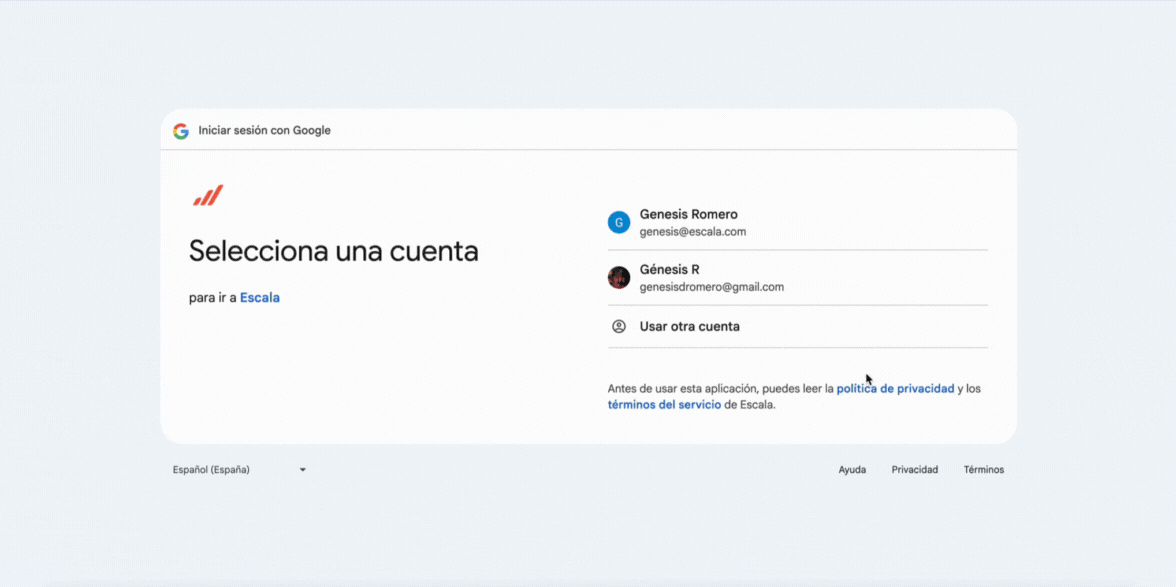Click the Selecciona una cuenta heading
This screenshot has width=1176, height=587.
tap(333, 251)
